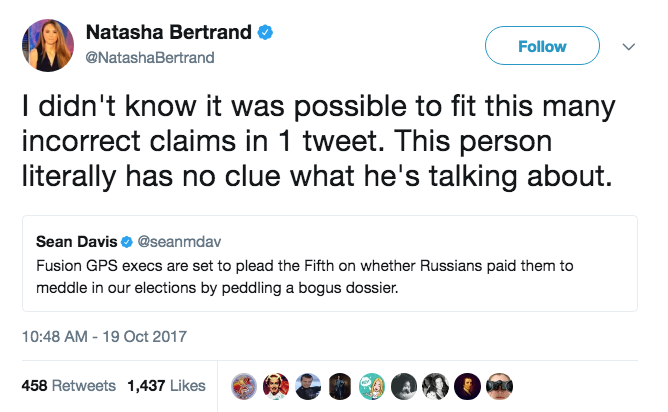Open the quoted tweet about Fusion GPS
The image size is (668, 412).
pyautogui.click(x=330, y=263)
